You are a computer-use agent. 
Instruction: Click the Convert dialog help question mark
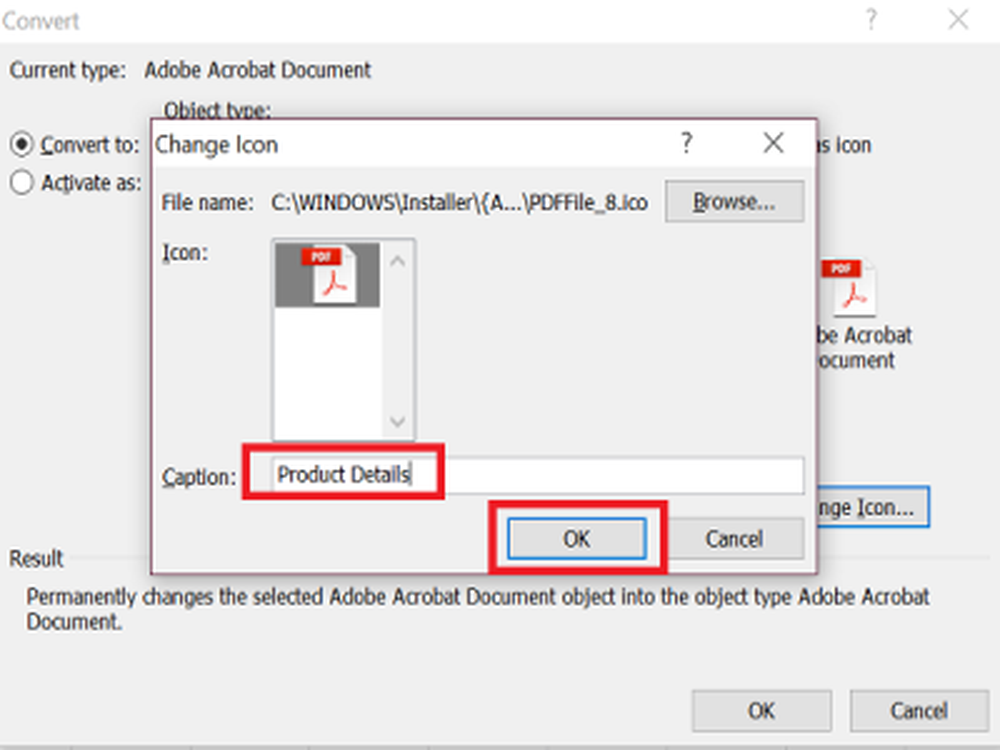click(871, 19)
